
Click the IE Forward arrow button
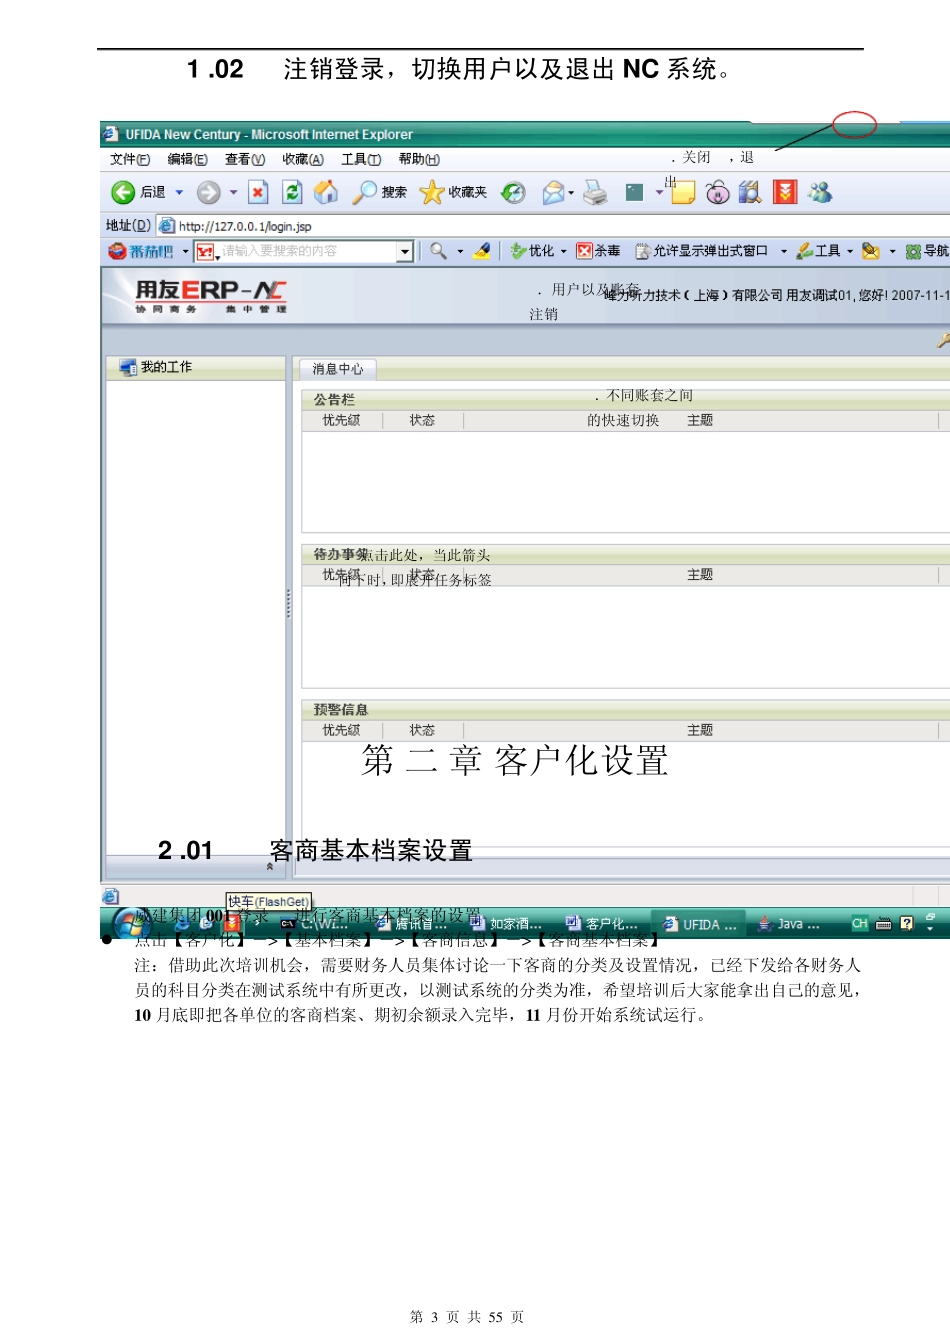(x=208, y=192)
